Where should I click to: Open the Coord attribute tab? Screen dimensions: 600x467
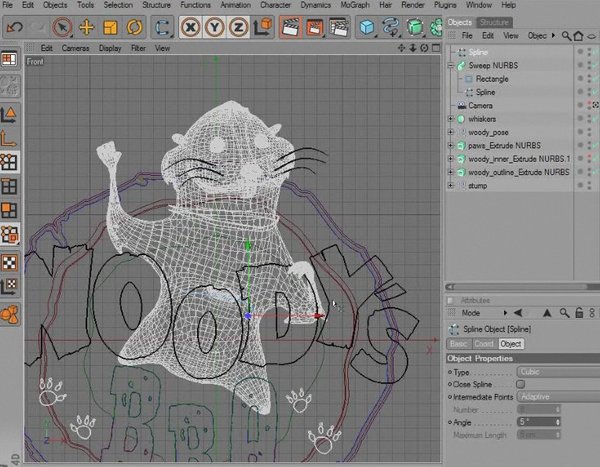tap(484, 344)
